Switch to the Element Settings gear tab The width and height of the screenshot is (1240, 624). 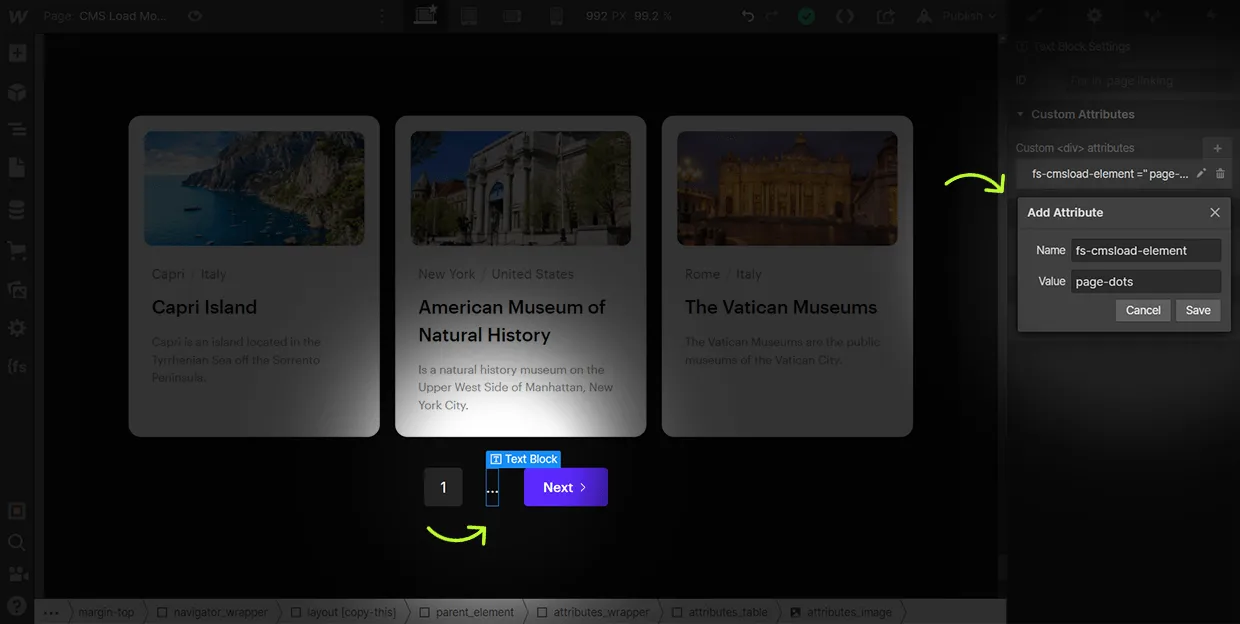pos(1094,16)
